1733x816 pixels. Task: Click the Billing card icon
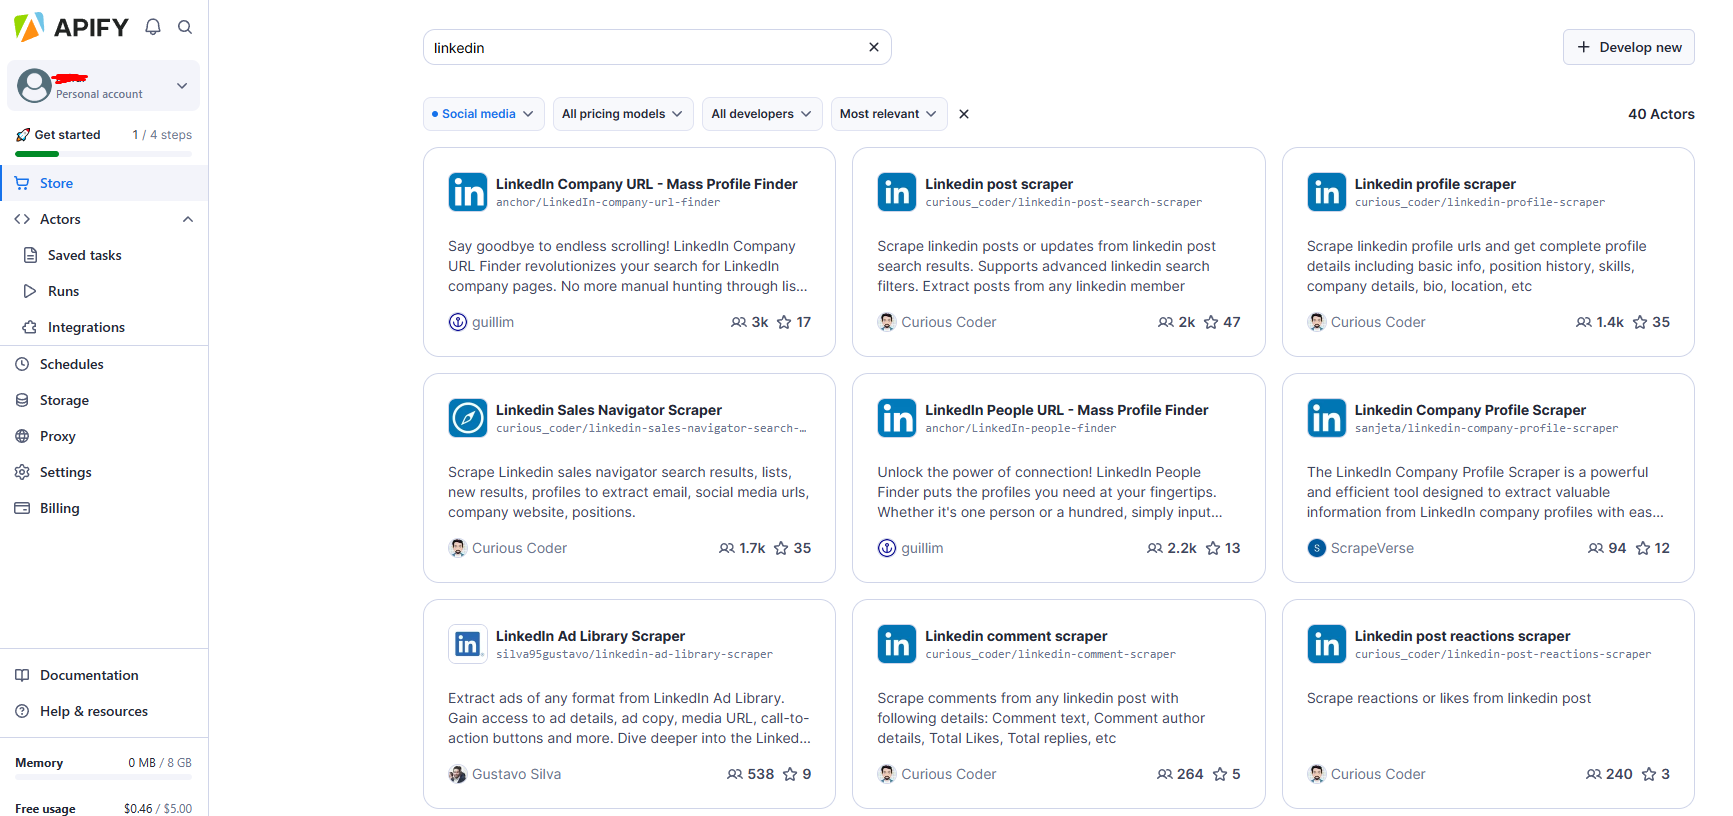coord(22,508)
